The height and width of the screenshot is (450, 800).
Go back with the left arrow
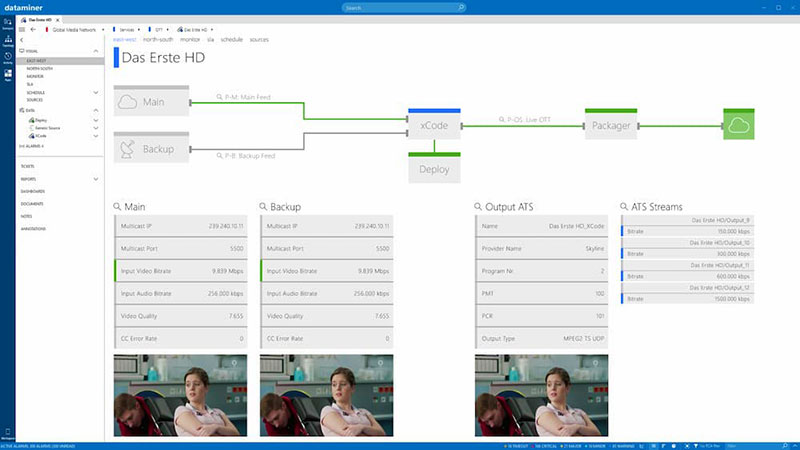click(33, 30)
